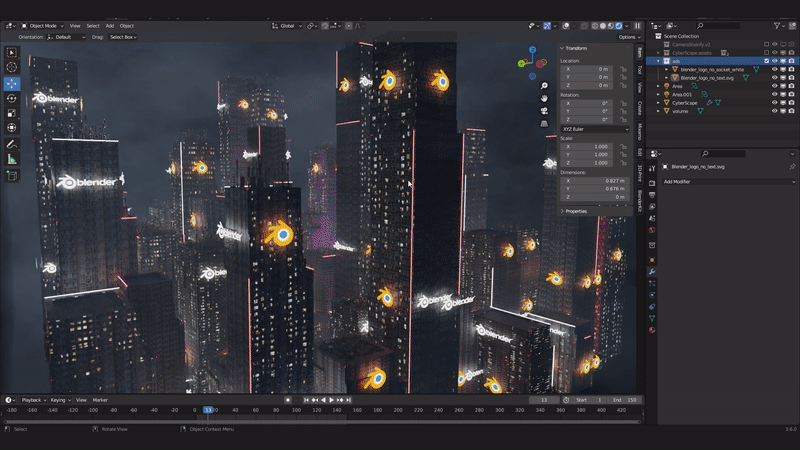The width and height of the screenshot is (800, 450).
Task: Open the Add menu
Action: (x=110, y=26)
